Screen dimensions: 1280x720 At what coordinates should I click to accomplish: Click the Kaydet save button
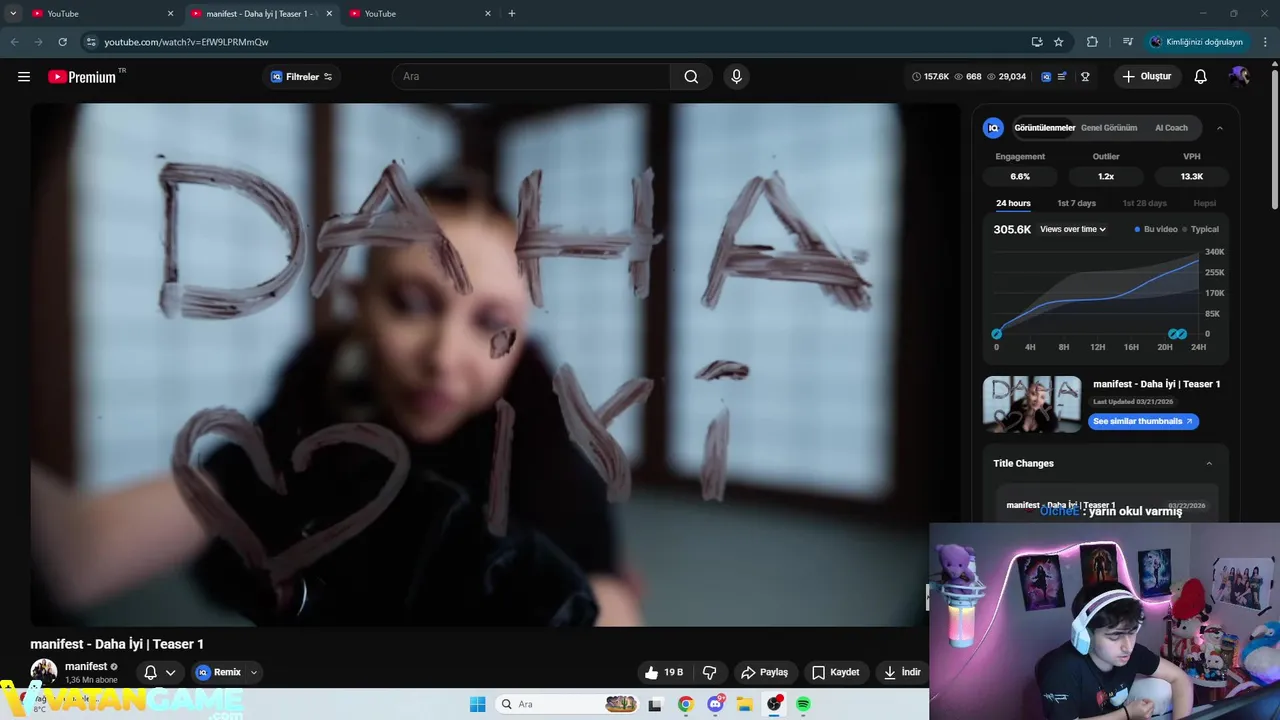[836, 673]
